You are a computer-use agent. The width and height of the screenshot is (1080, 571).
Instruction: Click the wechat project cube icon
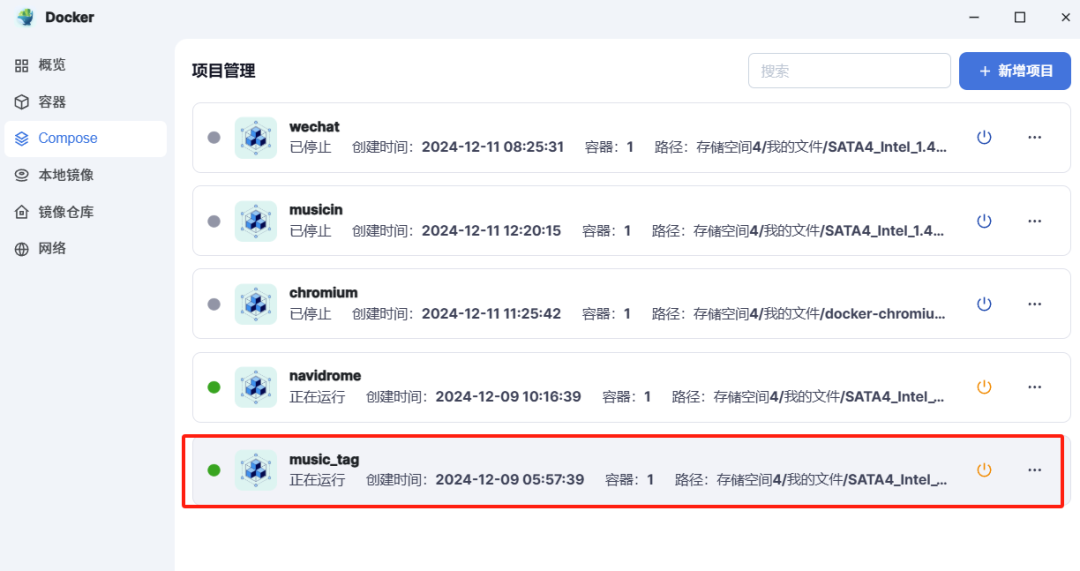(256, 138)
